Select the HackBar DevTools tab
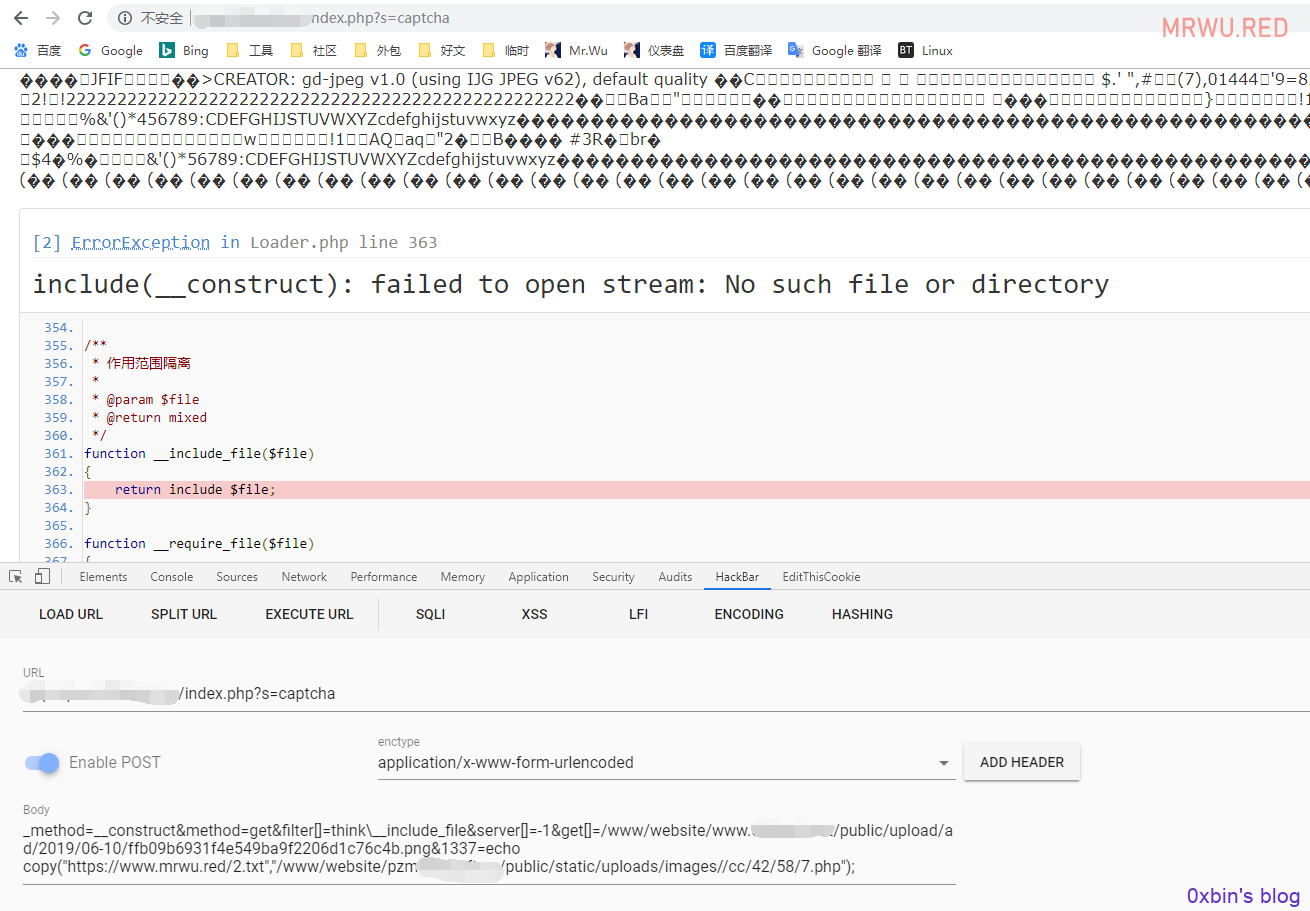 pyautogui.click(x=737, y=577)
